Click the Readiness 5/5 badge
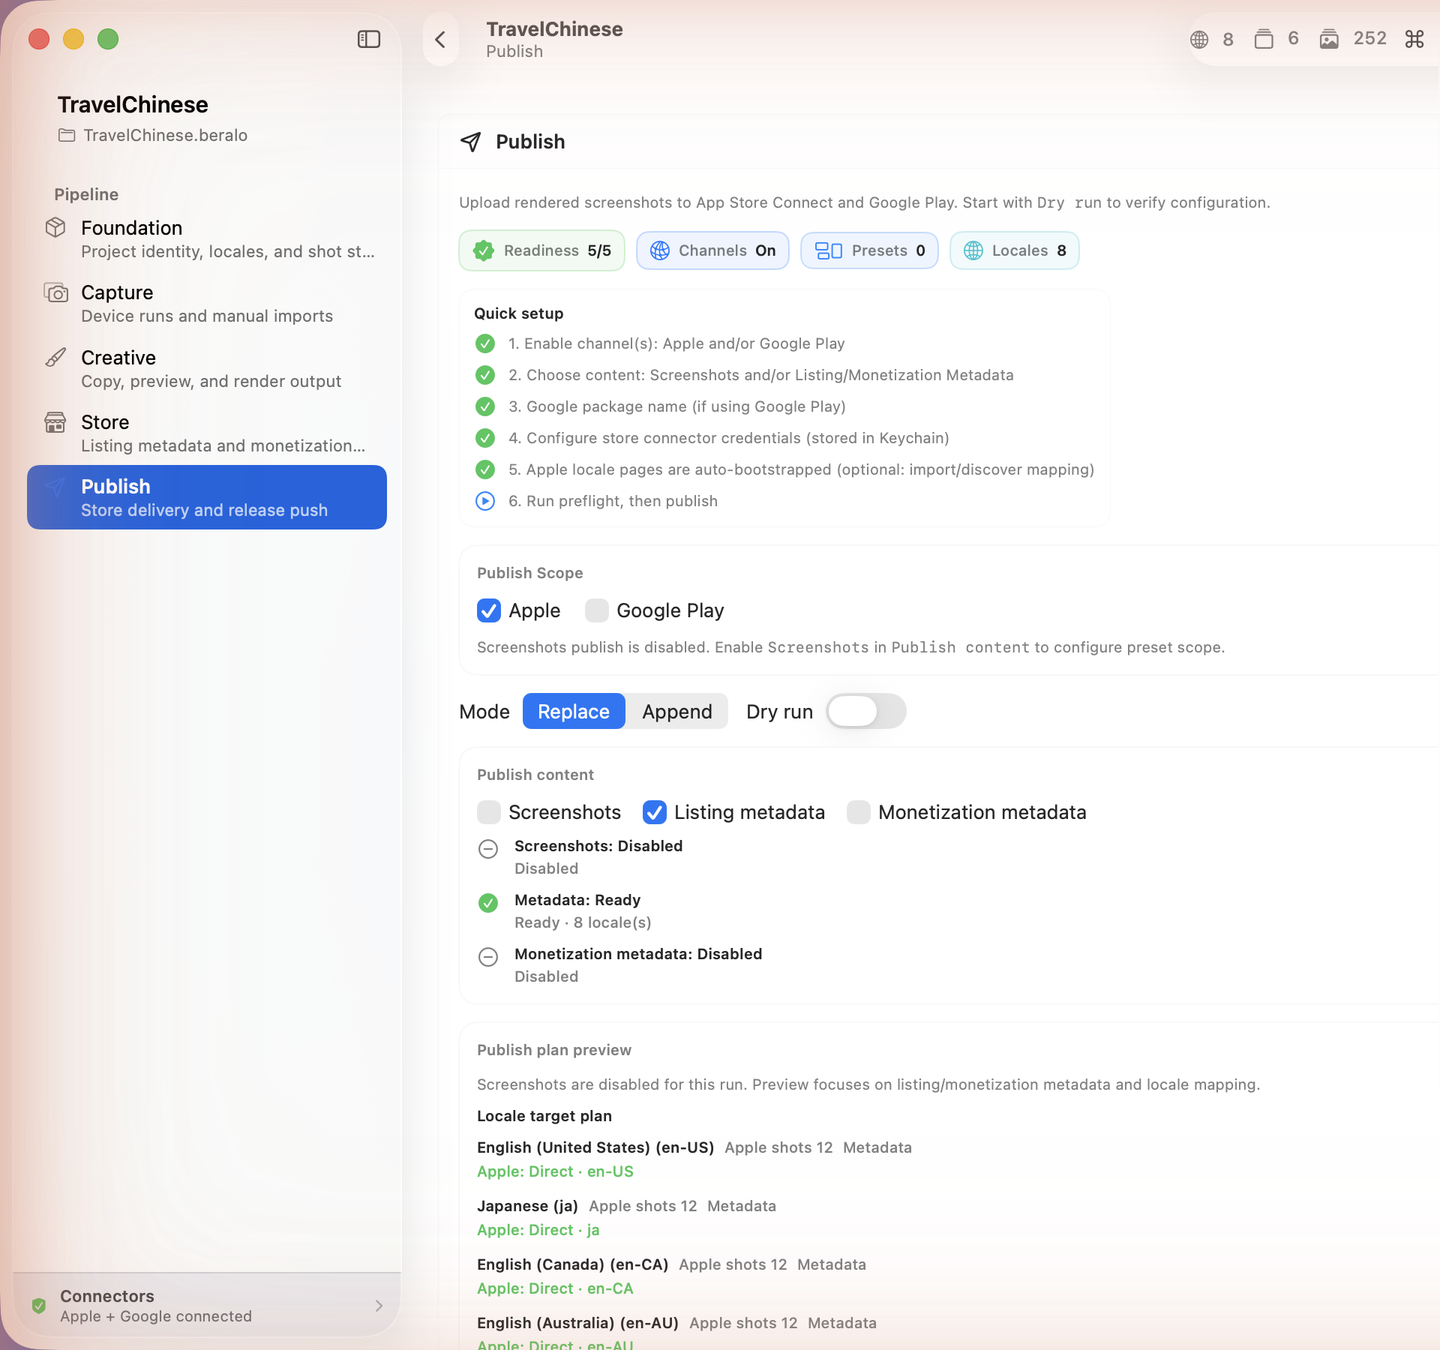 [x=542, y=251]
